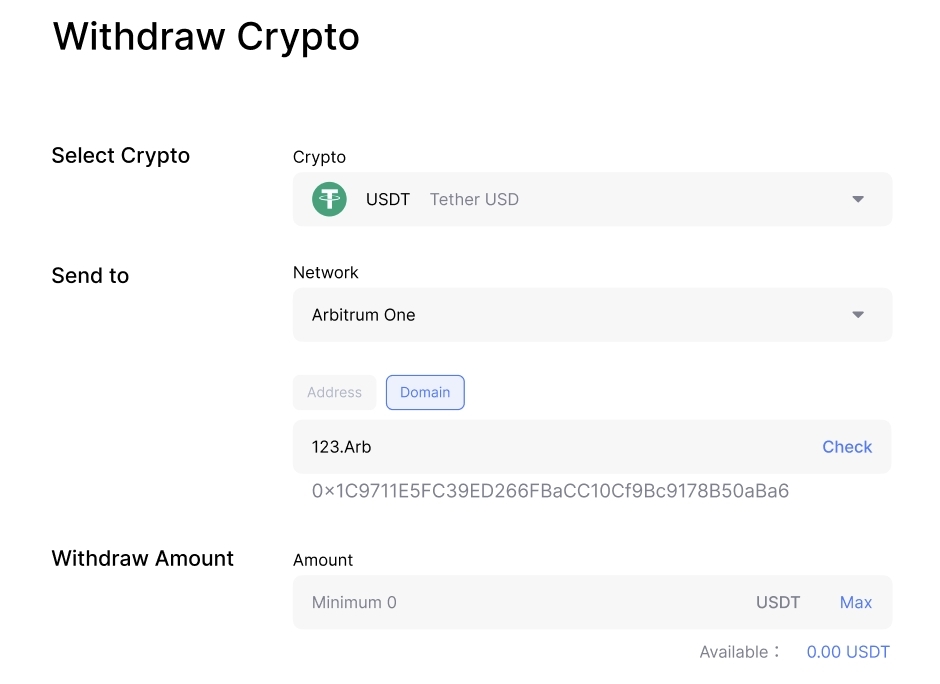
Task: Expand the Network dropdown arrow
Action: (x=857, y=315)
